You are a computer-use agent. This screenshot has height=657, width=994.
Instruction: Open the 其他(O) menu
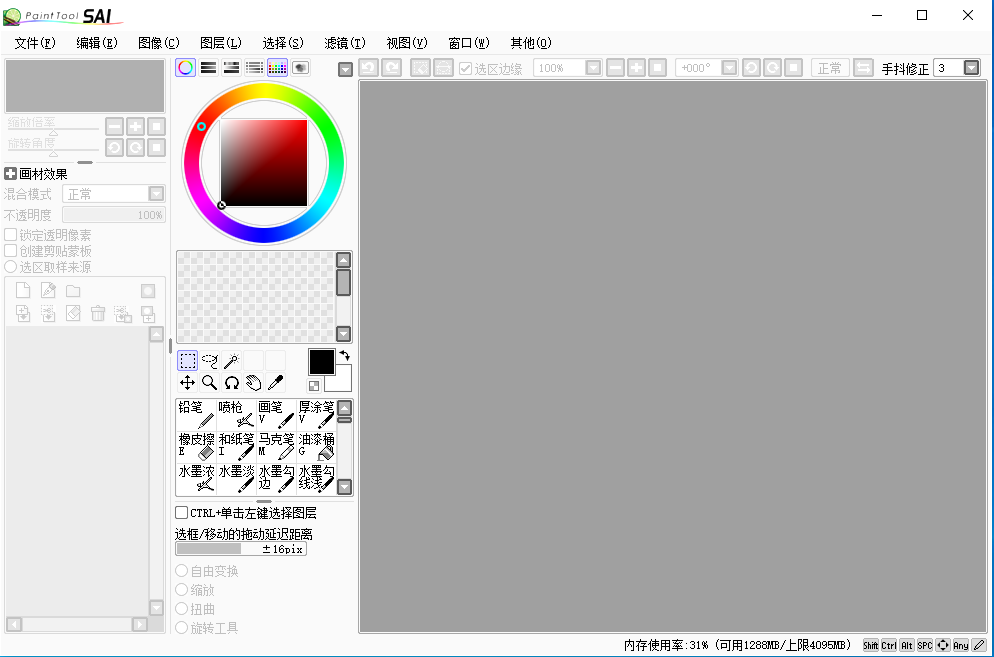531,43
